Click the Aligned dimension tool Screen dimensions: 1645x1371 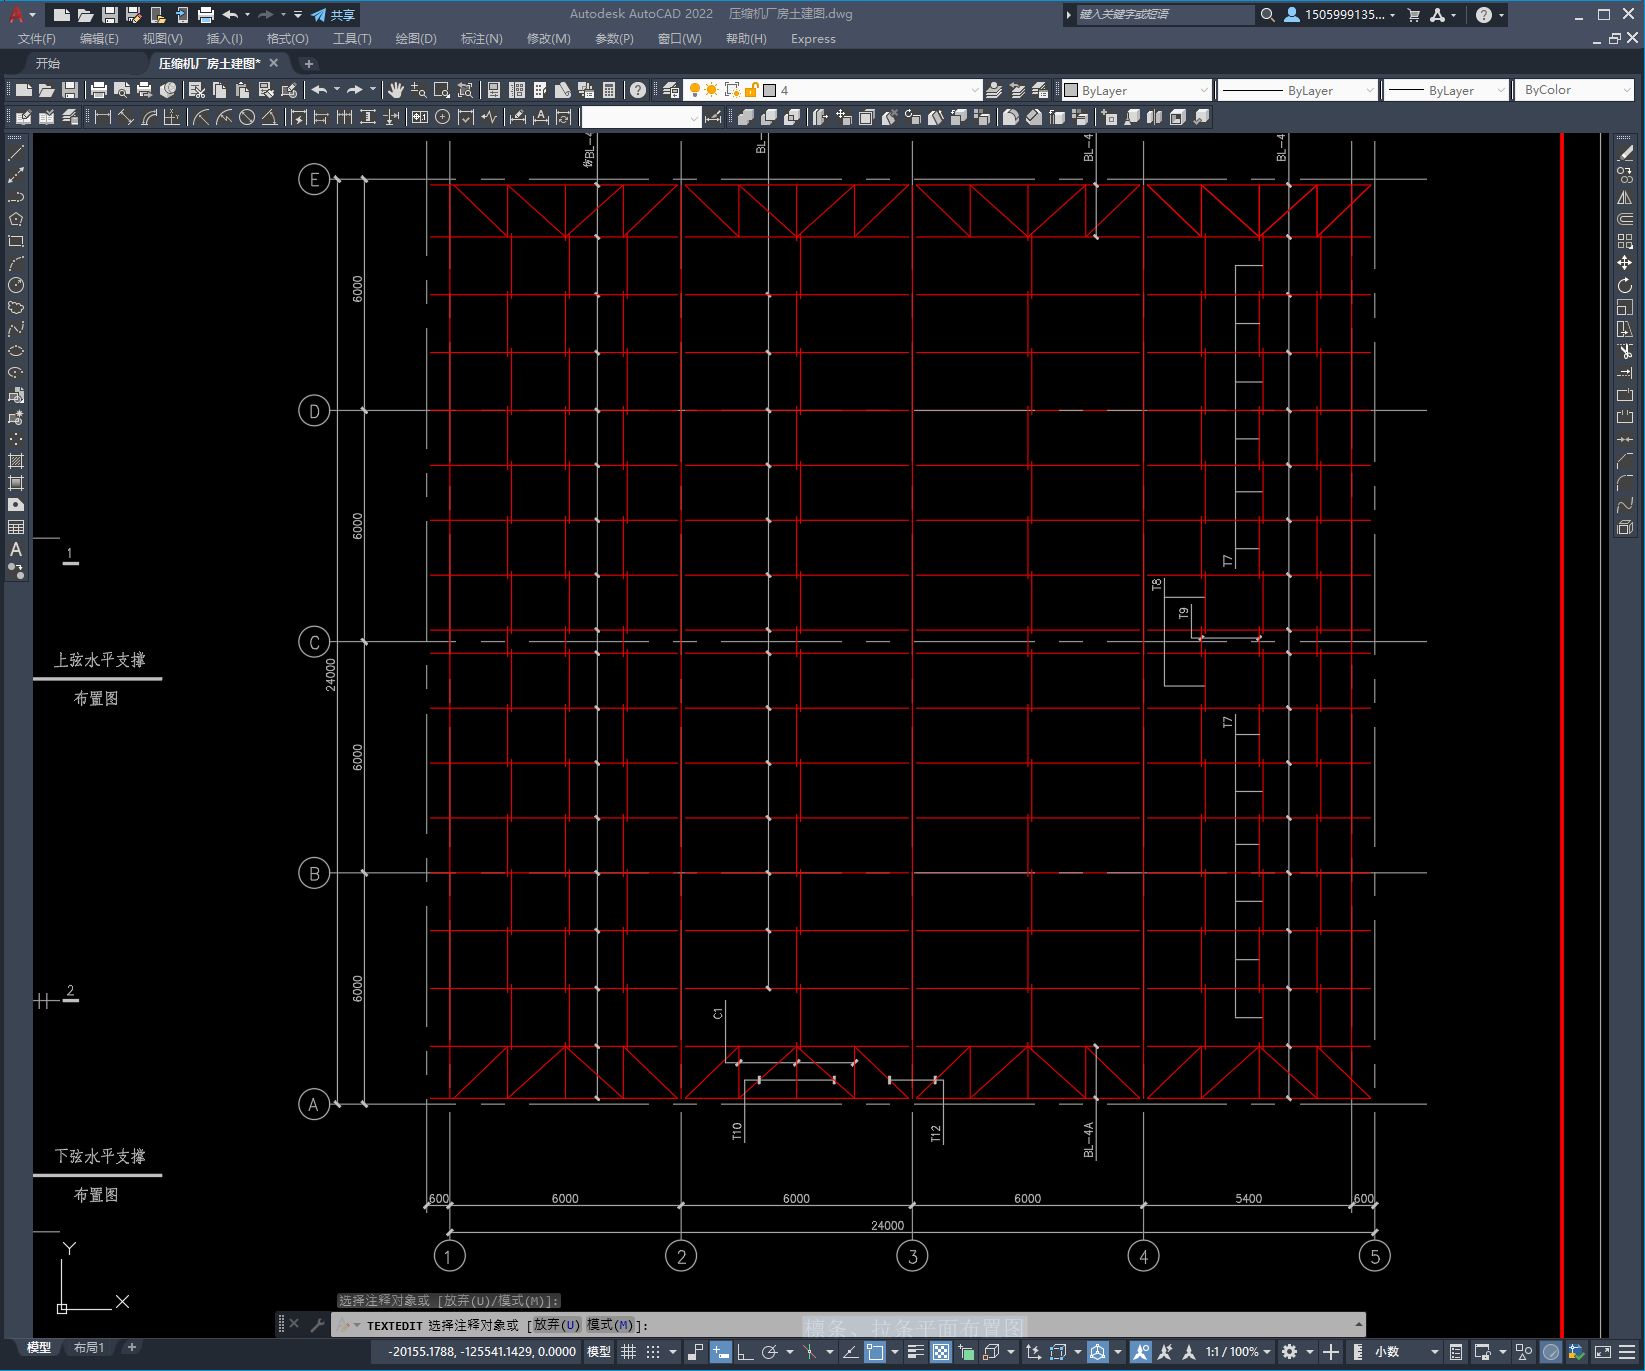[x=126, y=117]
